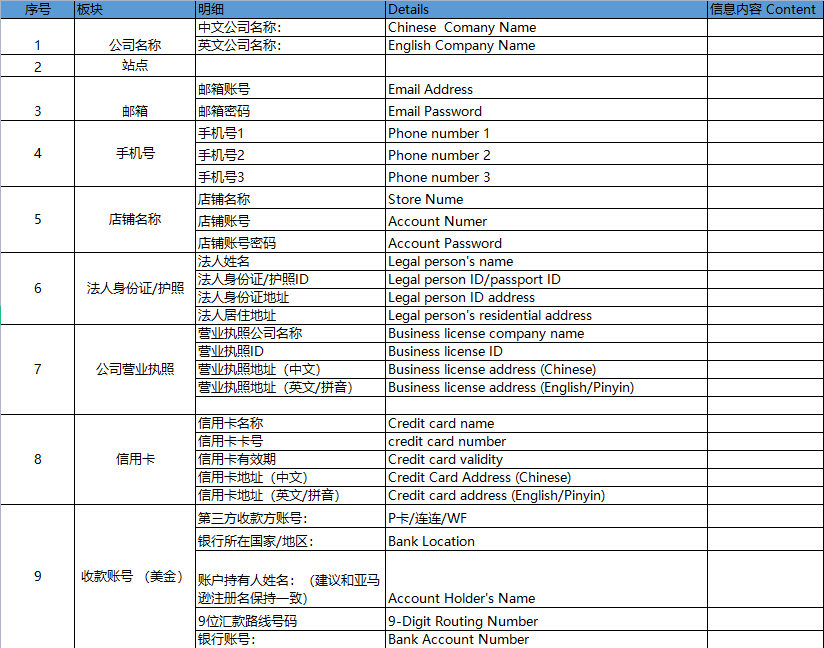This screenshot has width=824, height=648.
Task: Click the Content cell for Email Address row
Action: tap(766, 88)
